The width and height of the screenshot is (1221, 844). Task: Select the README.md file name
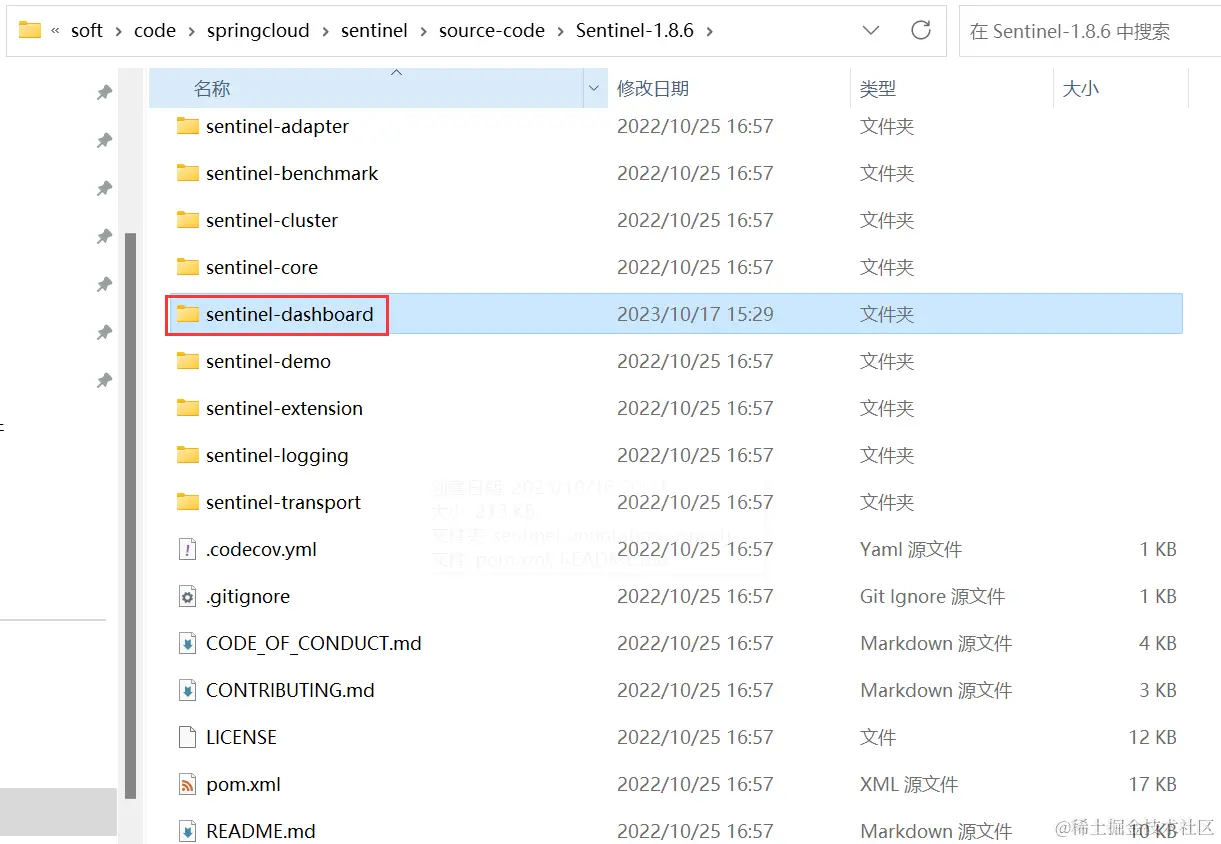pos(260,831)
